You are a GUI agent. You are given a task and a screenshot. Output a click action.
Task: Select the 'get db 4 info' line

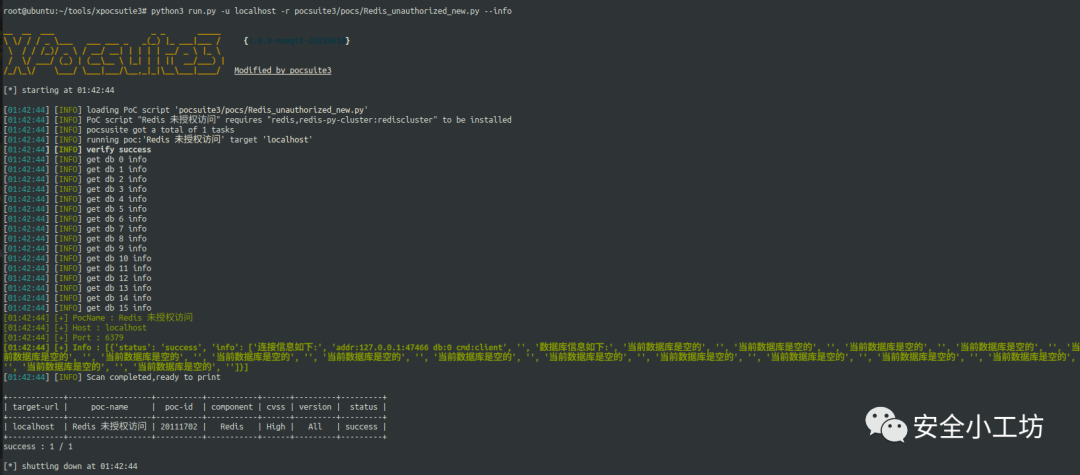pos(75,199)
